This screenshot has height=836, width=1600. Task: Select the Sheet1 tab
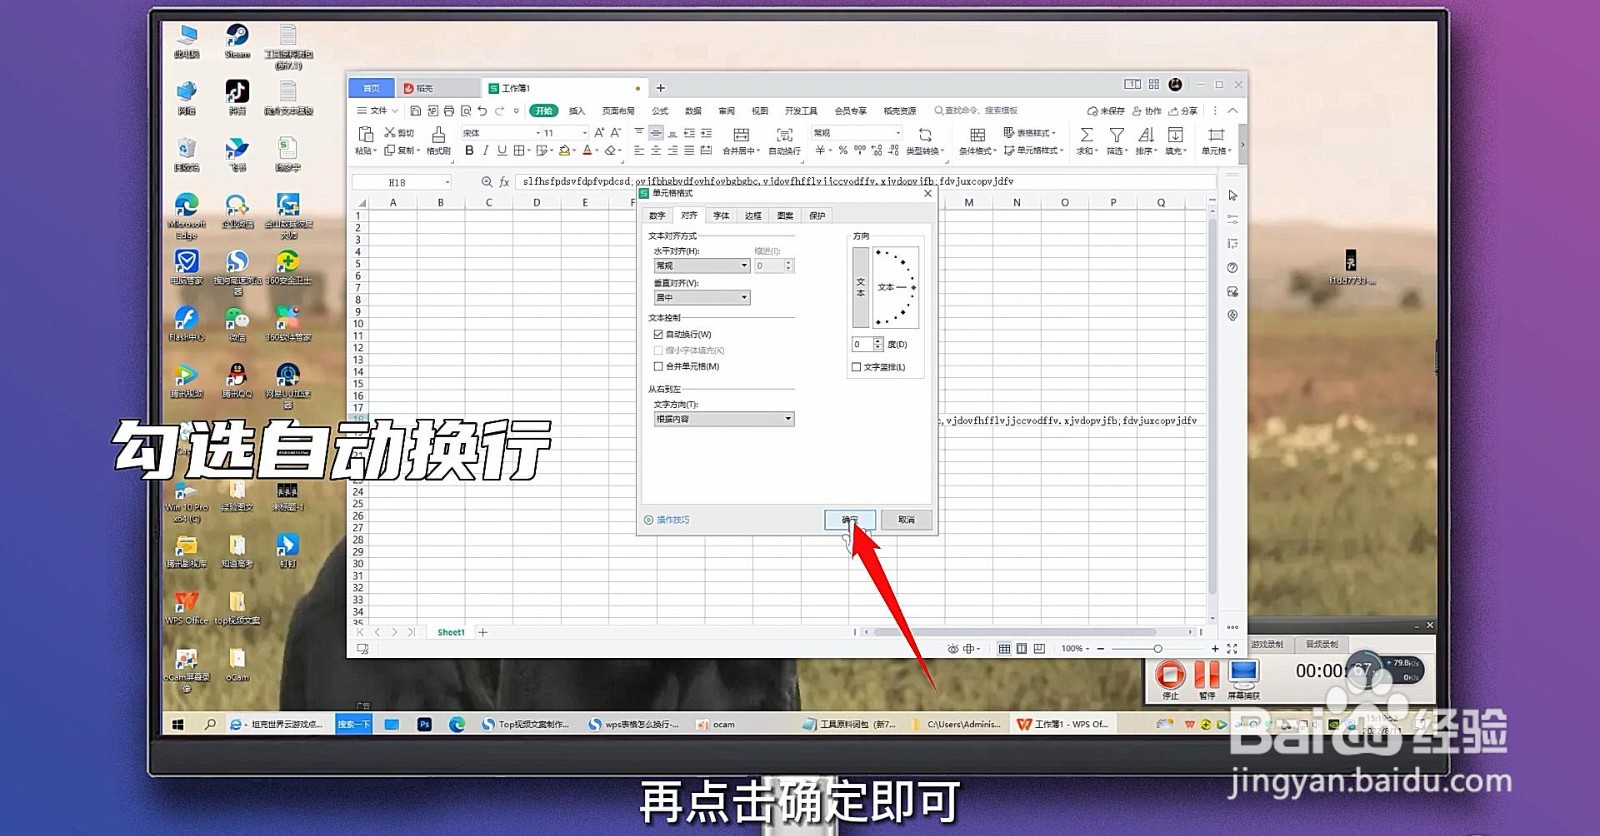(451, 632)
